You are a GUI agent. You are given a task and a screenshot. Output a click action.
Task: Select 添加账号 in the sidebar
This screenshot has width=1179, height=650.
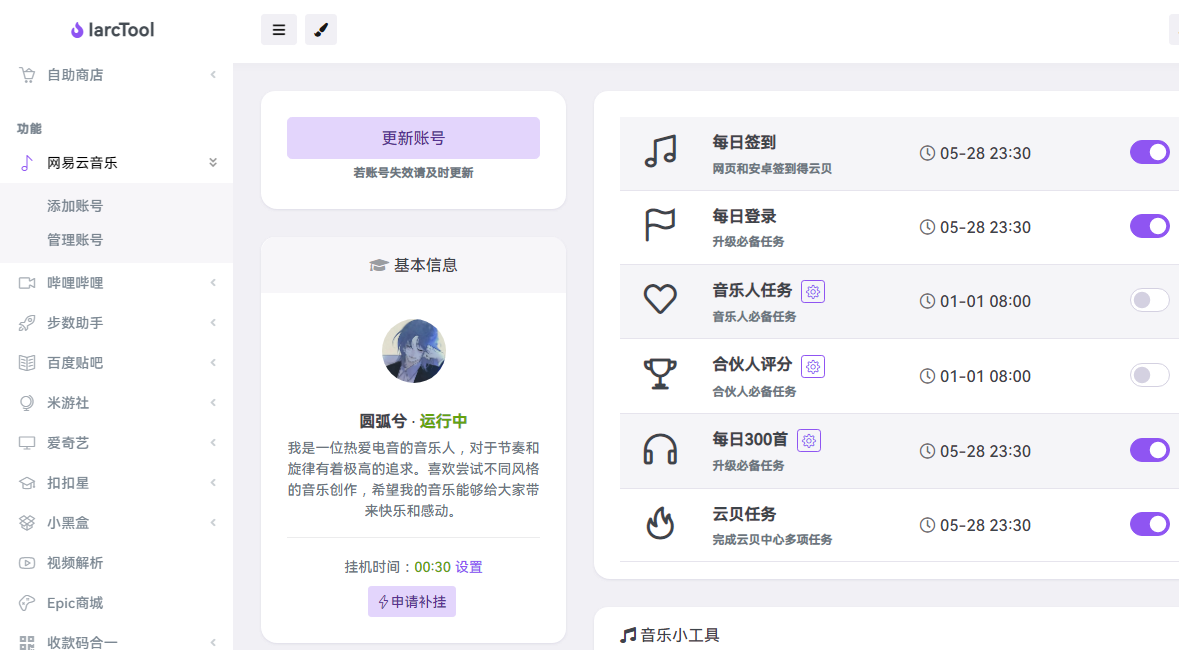(x=75, y=206)
